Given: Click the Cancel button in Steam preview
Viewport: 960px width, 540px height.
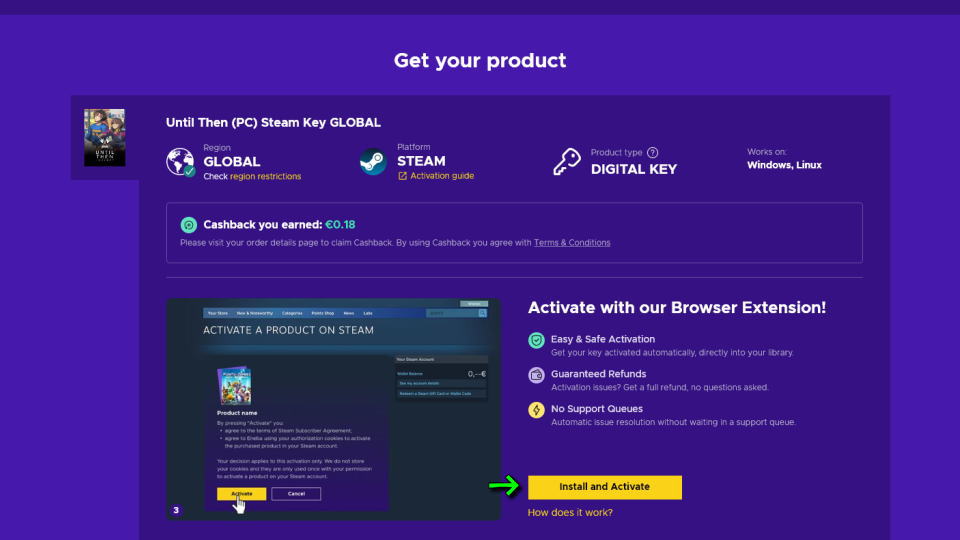Looking at the screenshot, I should pyautogui.click(x=296, y=493).
